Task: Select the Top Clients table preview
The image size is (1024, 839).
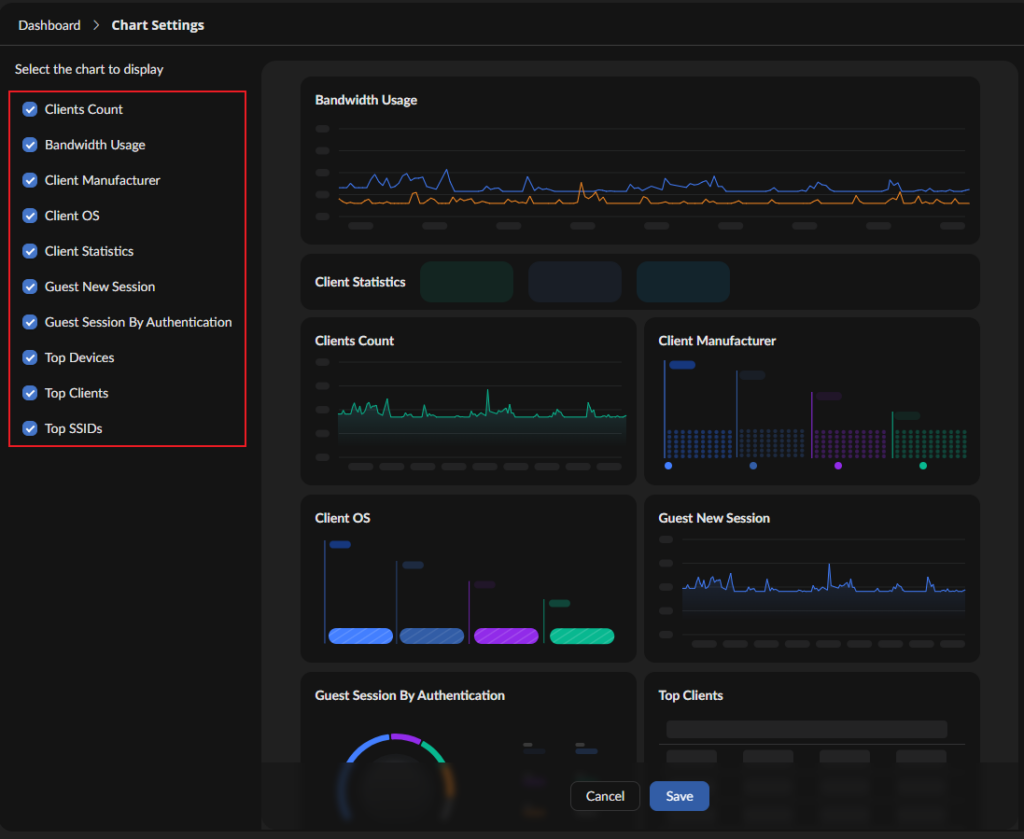Action: tap(812, 751)
